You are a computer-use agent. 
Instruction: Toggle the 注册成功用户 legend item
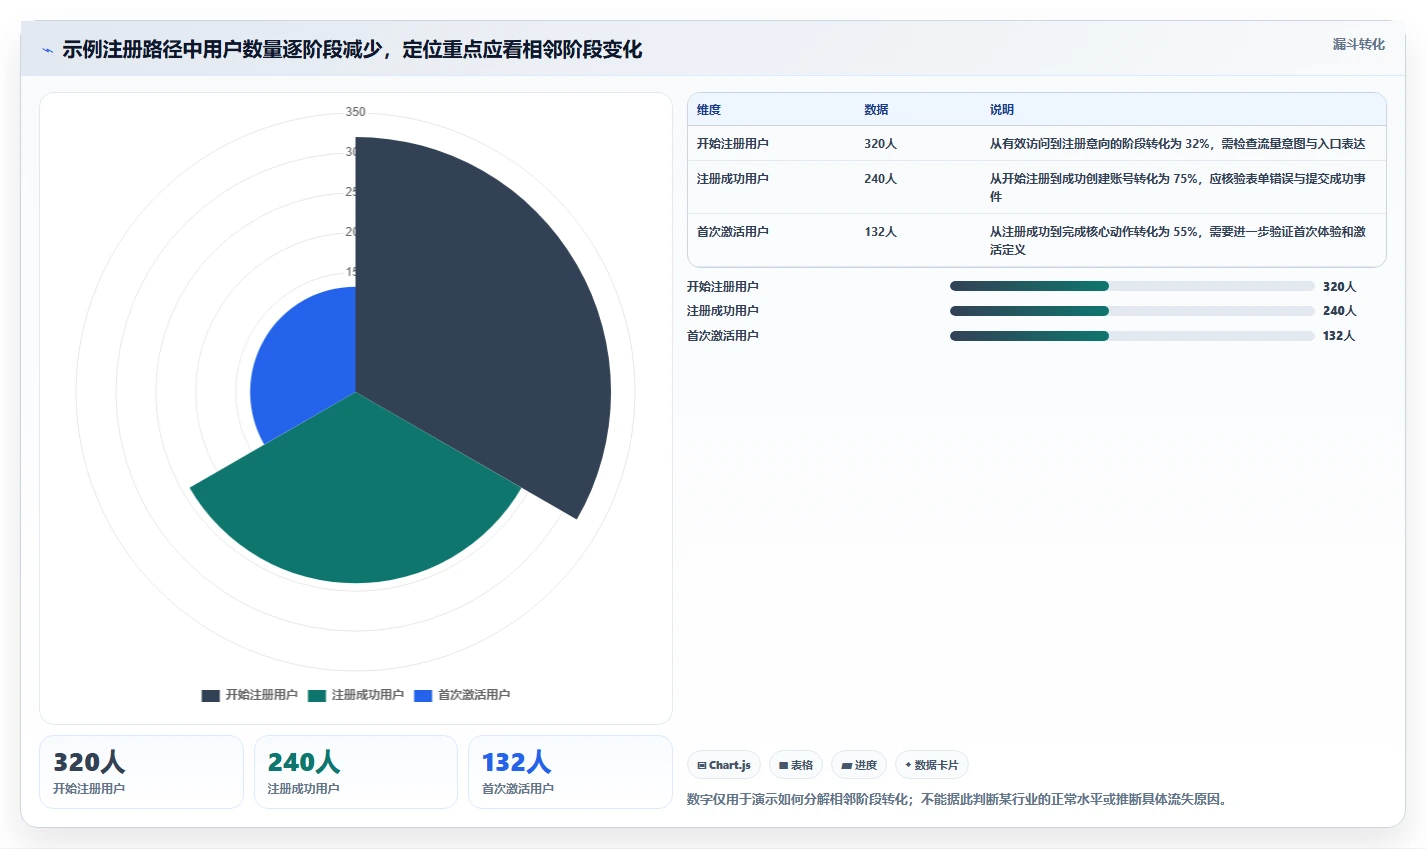pos(356,695)
